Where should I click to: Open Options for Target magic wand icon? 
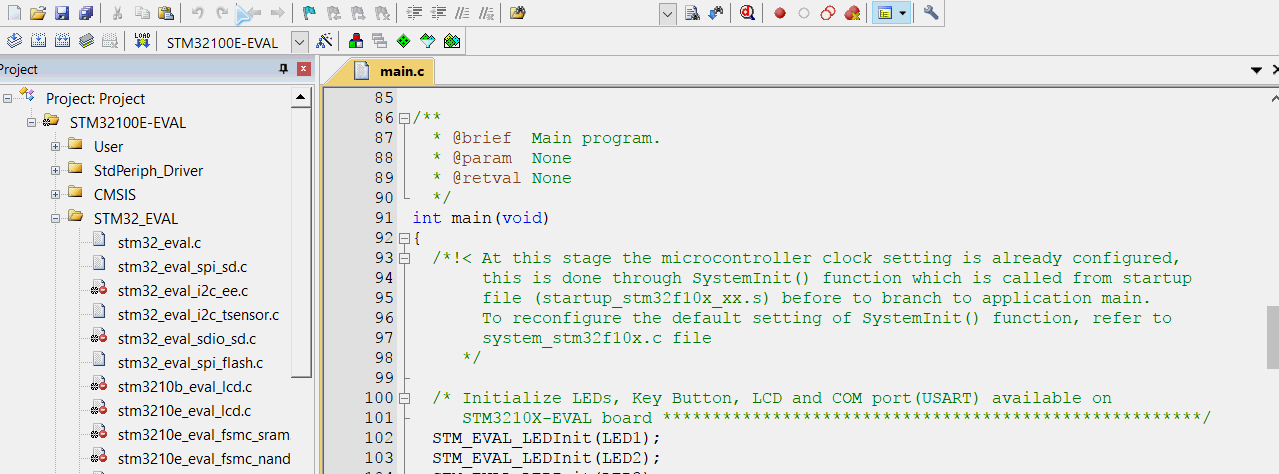click(324, 41)
